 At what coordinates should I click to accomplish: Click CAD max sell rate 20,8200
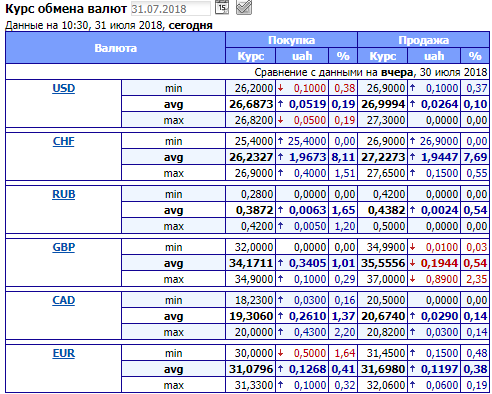pyautogui.click(x=386, y=332)
